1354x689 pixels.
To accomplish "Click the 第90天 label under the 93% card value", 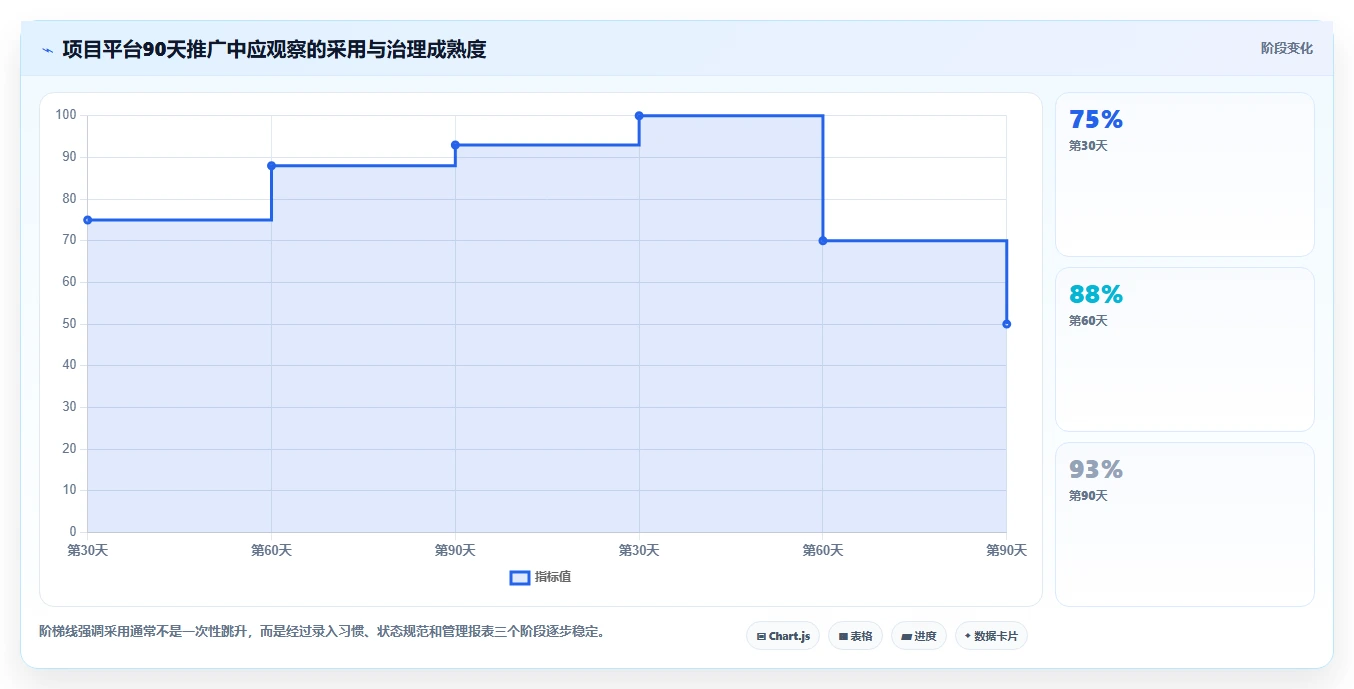I will 1088,496.
